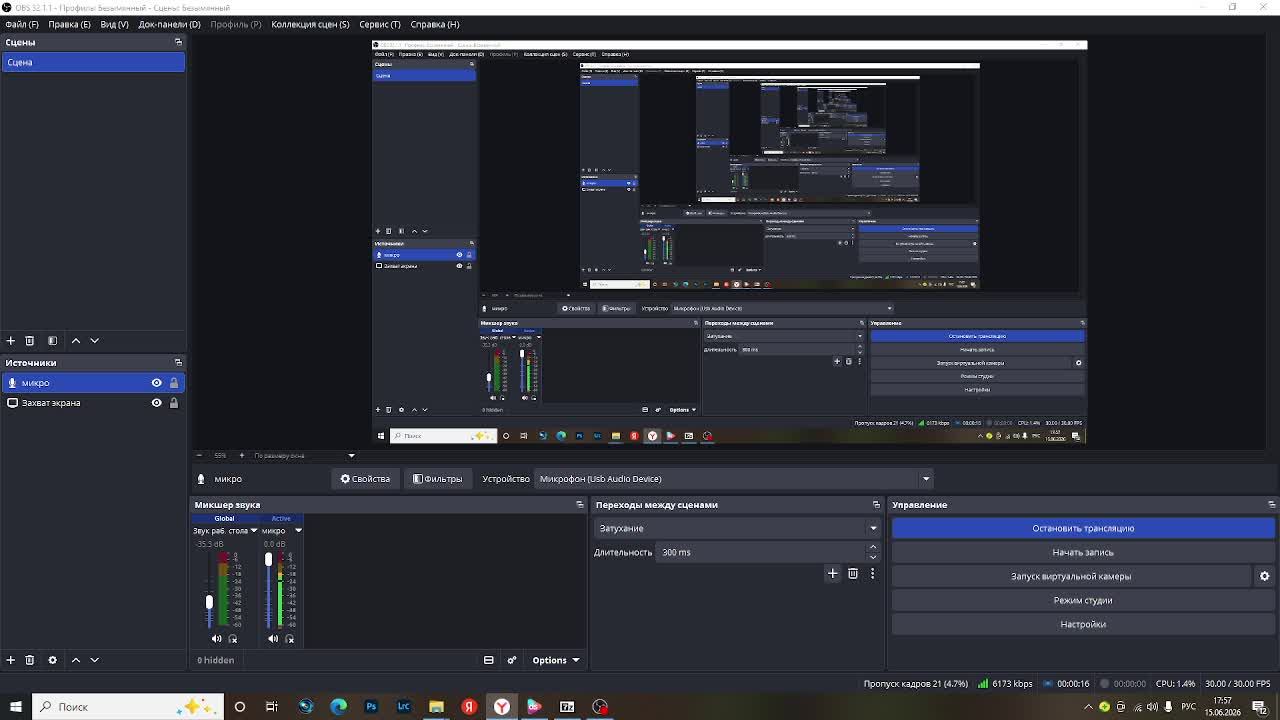The image size is (1280, 720).
Task: Switch mixer layout icon next to Options
Action: click(489, 660)
